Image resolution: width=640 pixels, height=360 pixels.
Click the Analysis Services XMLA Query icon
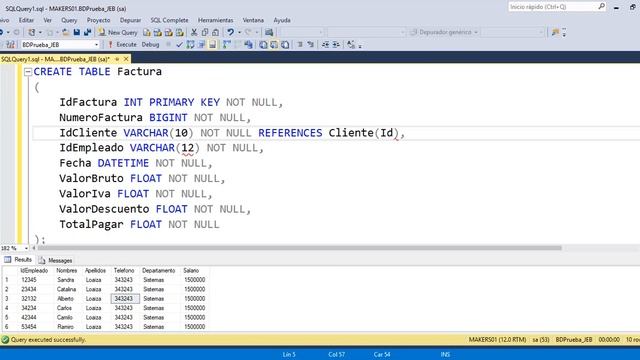[180, 32]
